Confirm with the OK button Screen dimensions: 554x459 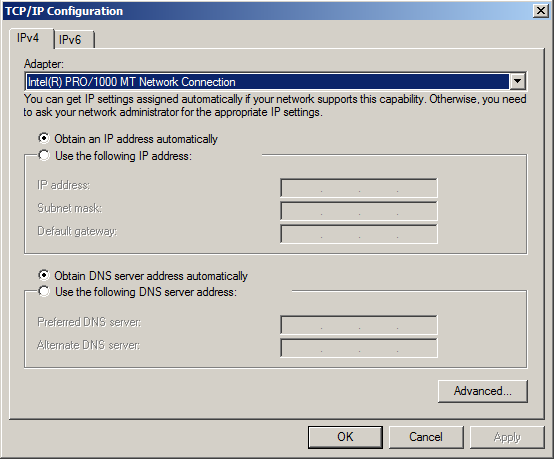[x=345, y=437]
